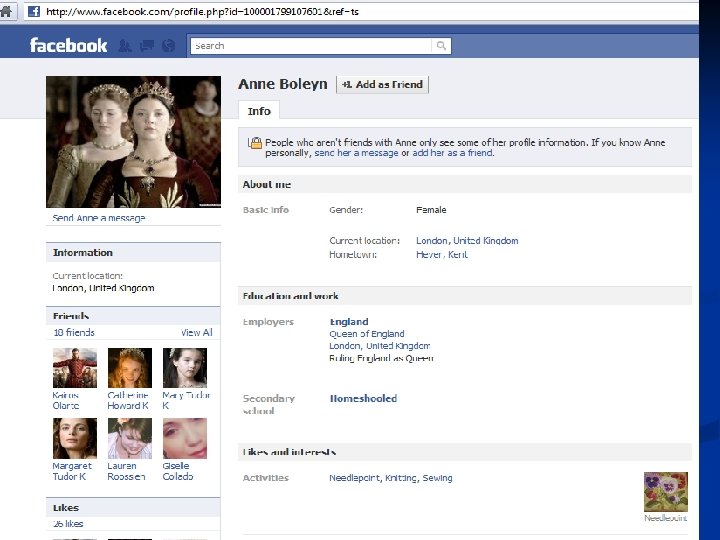Open Lauren Roossien friend thumbnail
The width and height of the screenshot is (720, 540).
tap(129, 439)
